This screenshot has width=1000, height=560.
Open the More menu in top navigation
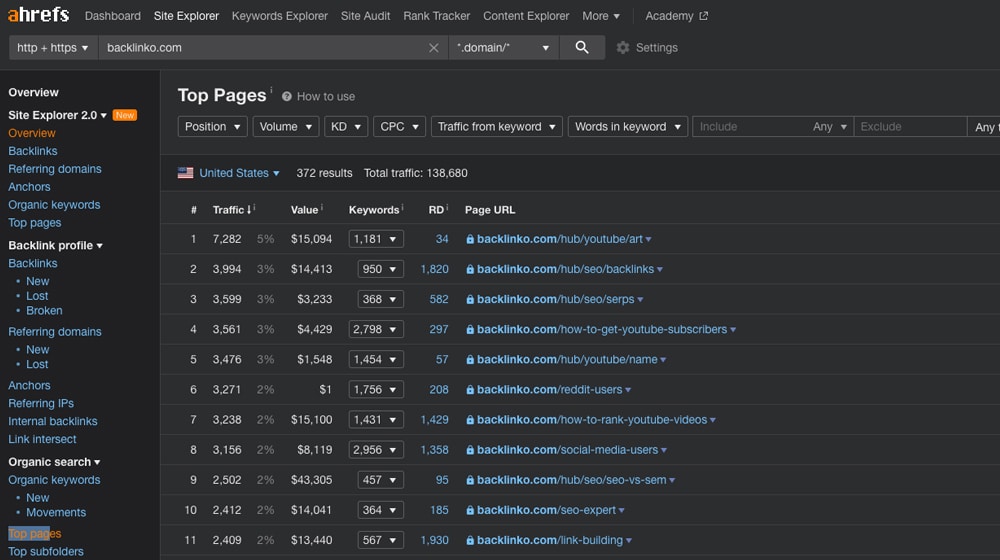click(601, 16)
